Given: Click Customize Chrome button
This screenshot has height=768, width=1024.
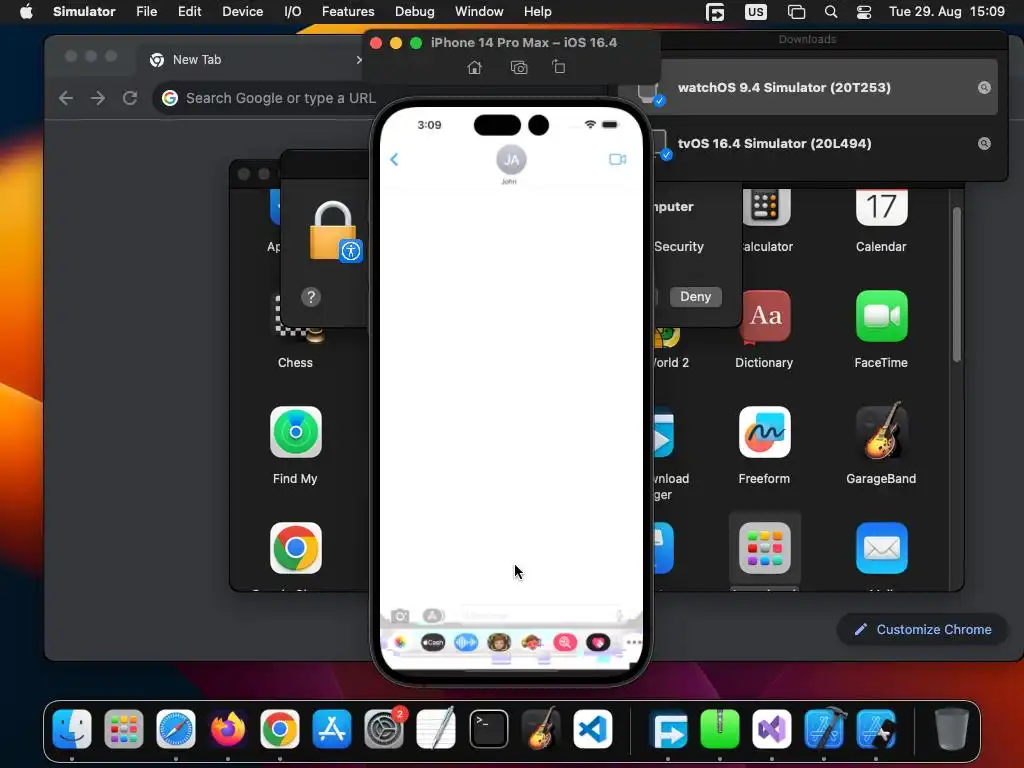Looking at the screenshot, I should [922, 630].
